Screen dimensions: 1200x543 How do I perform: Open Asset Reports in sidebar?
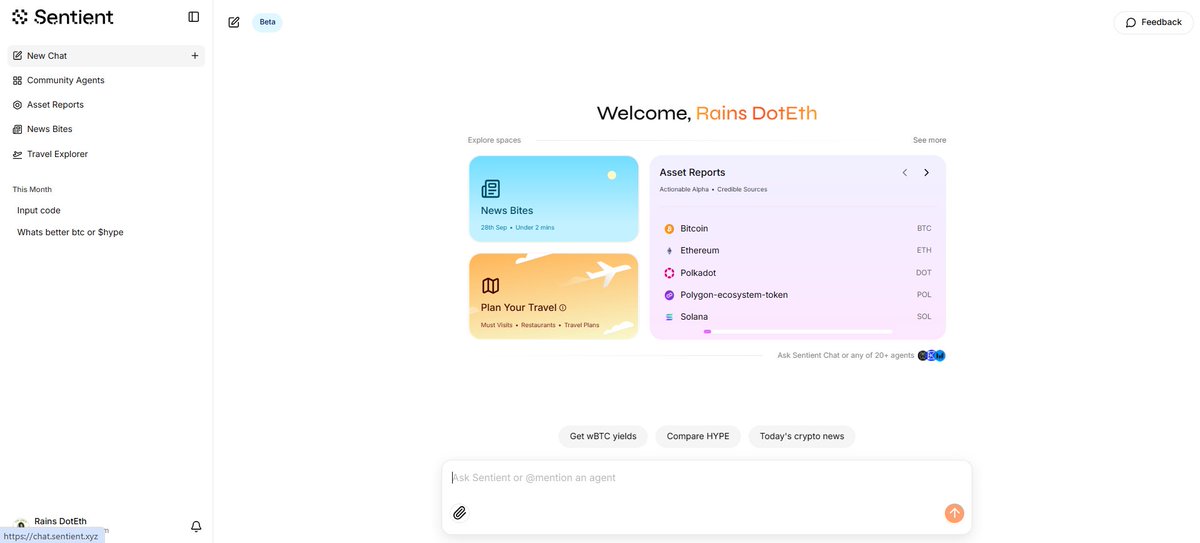106,105
